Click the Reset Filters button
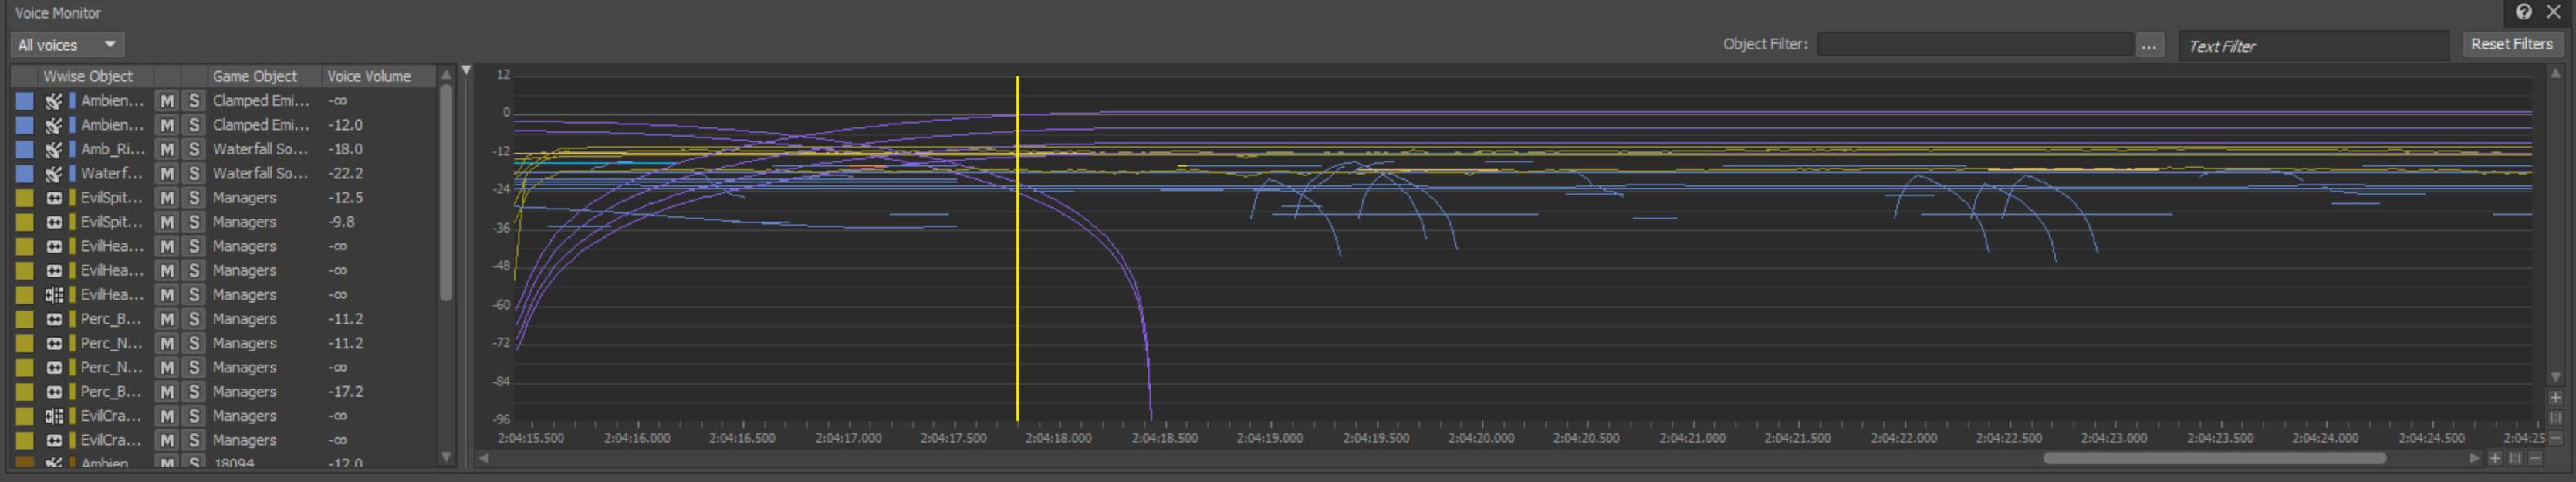 (2510, 45)
